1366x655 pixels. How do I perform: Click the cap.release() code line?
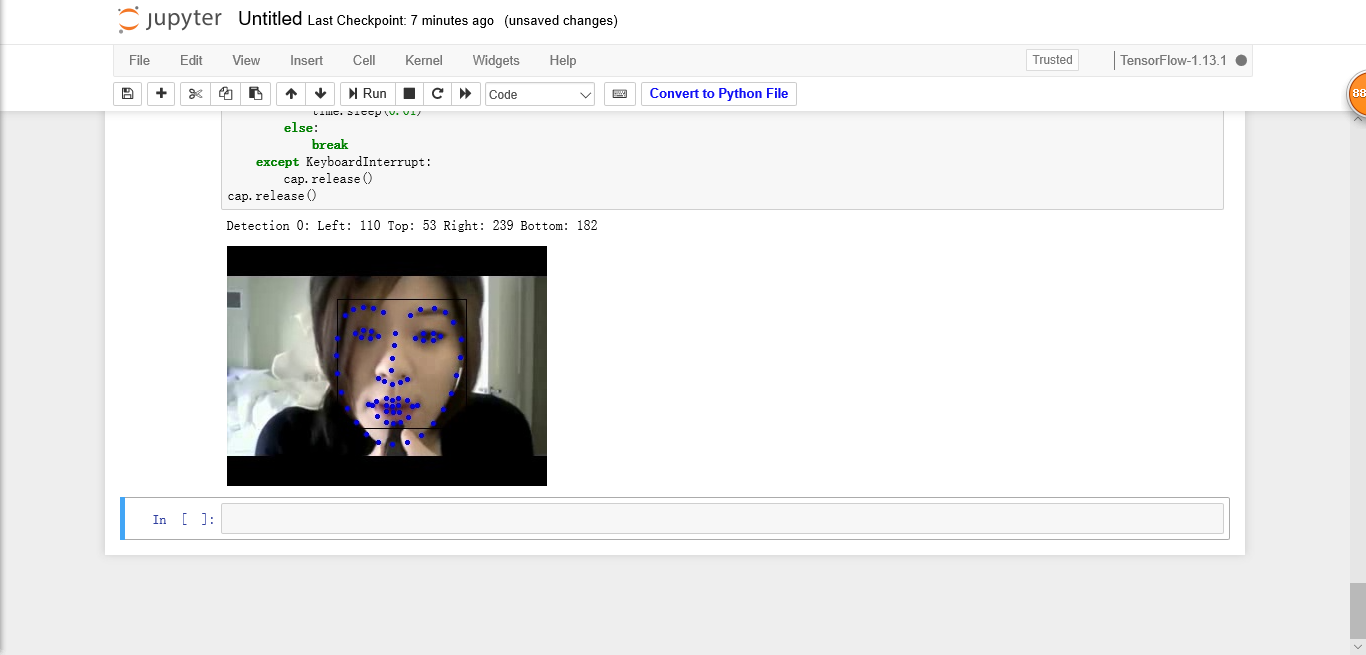(272, 196)
